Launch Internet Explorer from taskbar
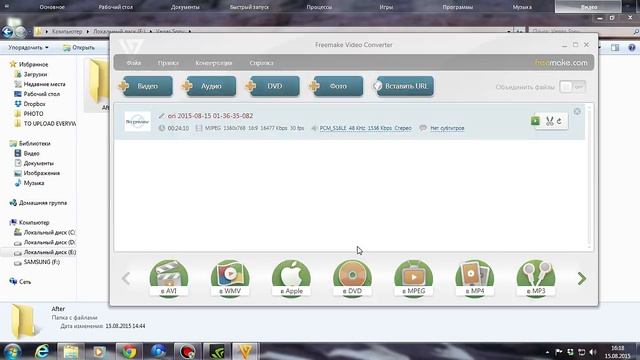 pyautogui.click(x=42, y=351)
